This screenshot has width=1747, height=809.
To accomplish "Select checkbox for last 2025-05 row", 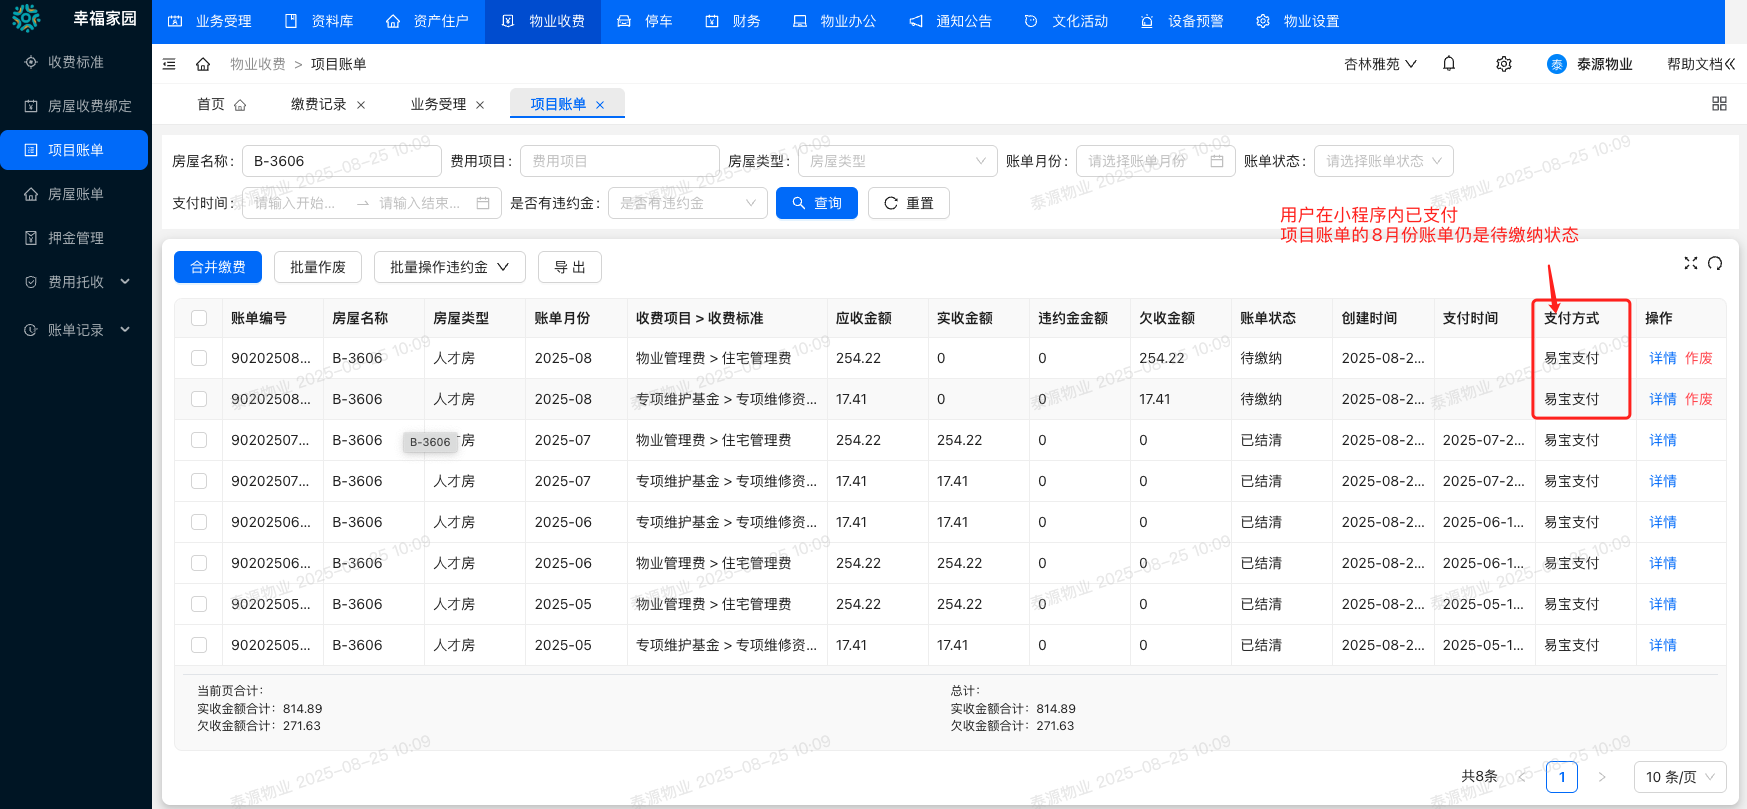I will tap(199, 645).
